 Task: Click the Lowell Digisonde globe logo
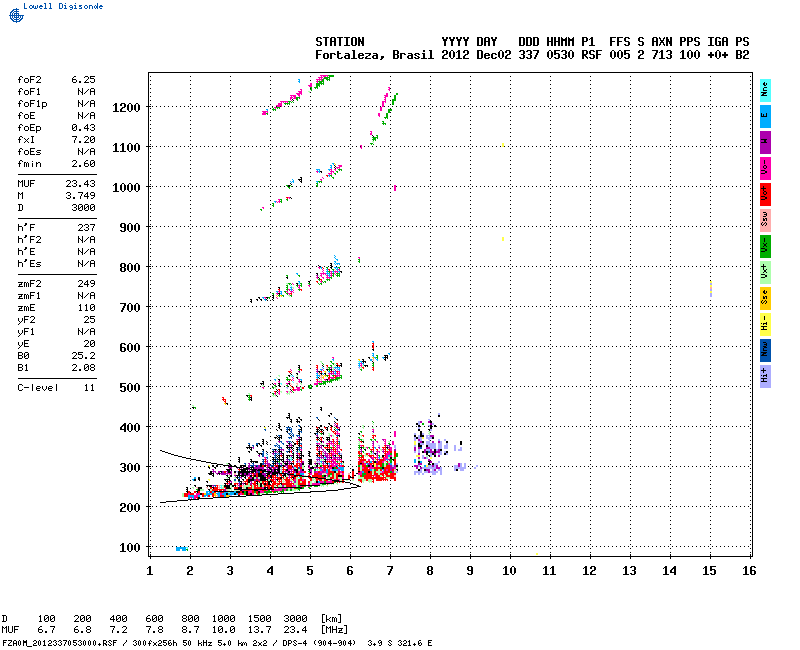tap(16, 15)
